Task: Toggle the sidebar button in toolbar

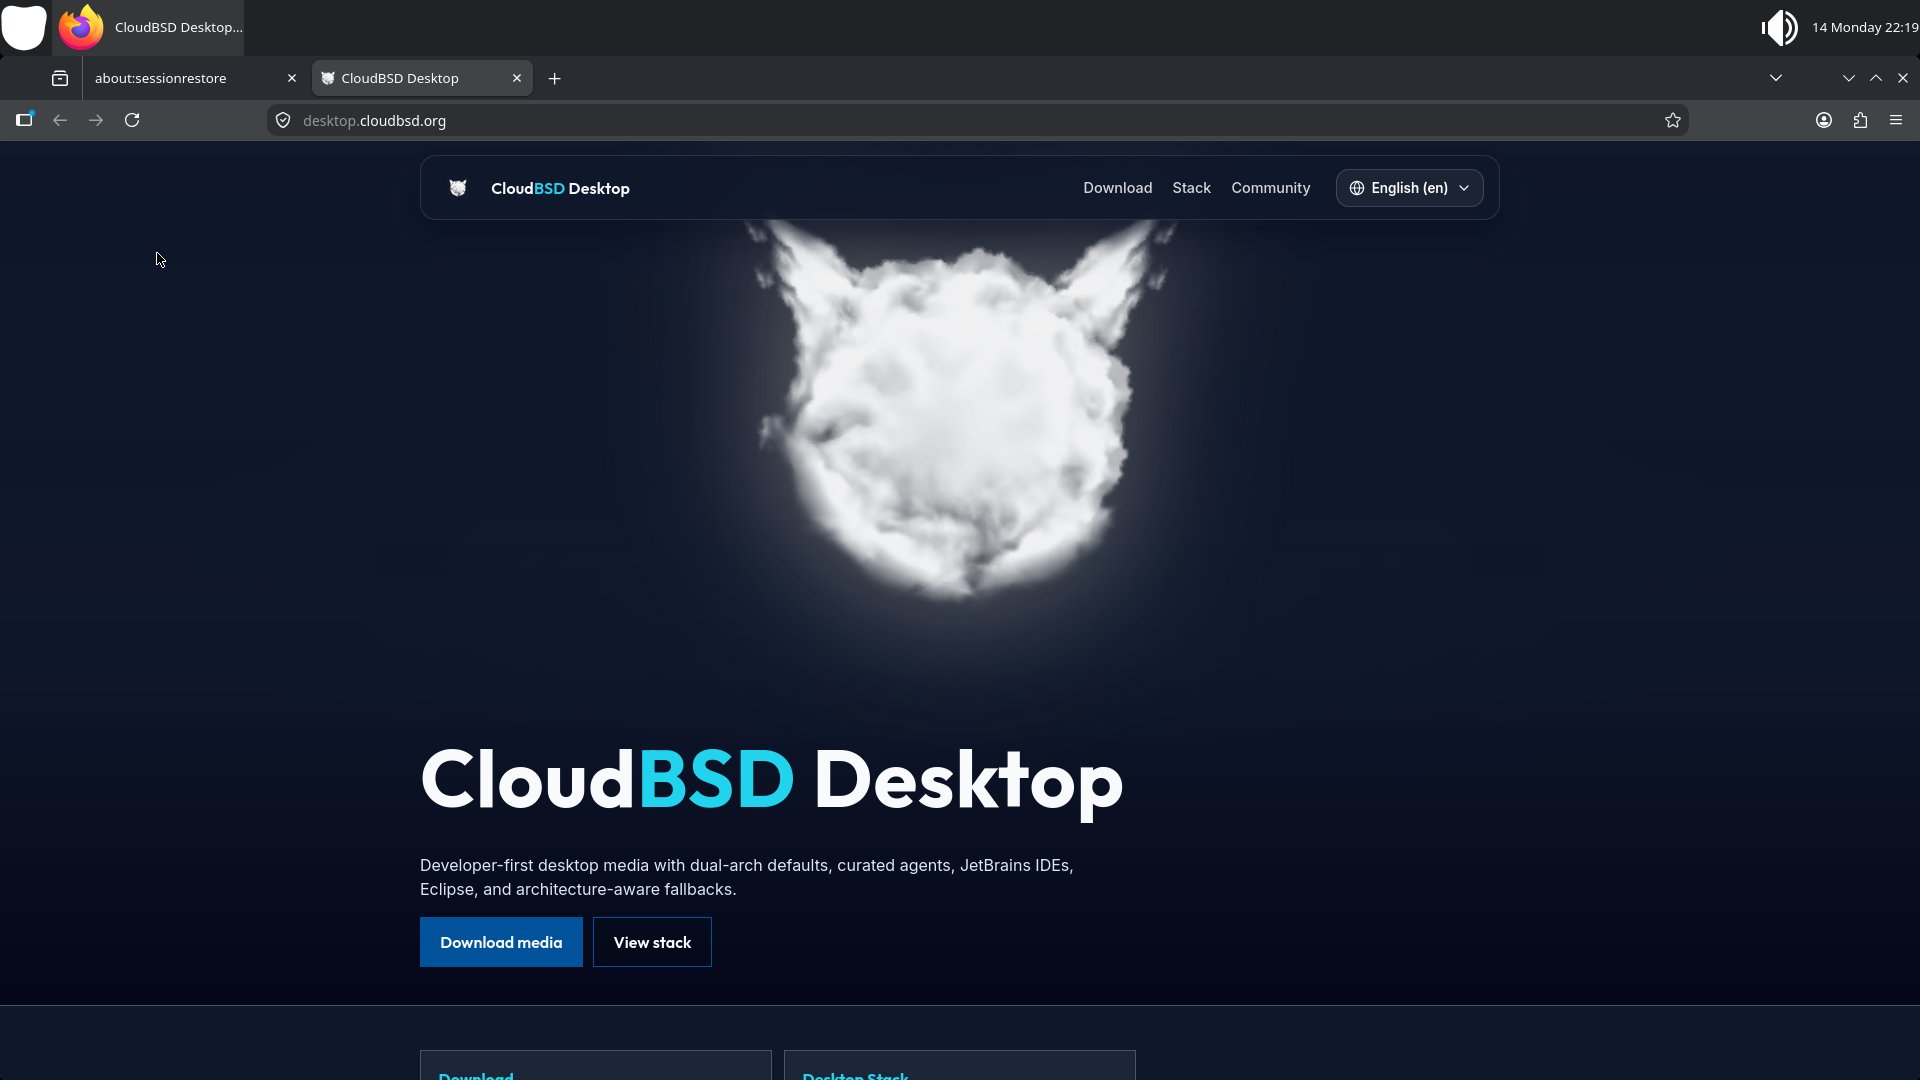Action: coord(25,120)
